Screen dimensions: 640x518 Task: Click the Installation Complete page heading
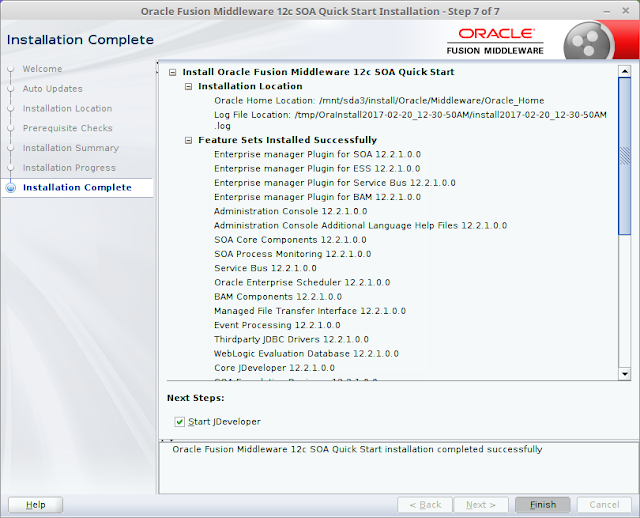[x=80, y=40]
